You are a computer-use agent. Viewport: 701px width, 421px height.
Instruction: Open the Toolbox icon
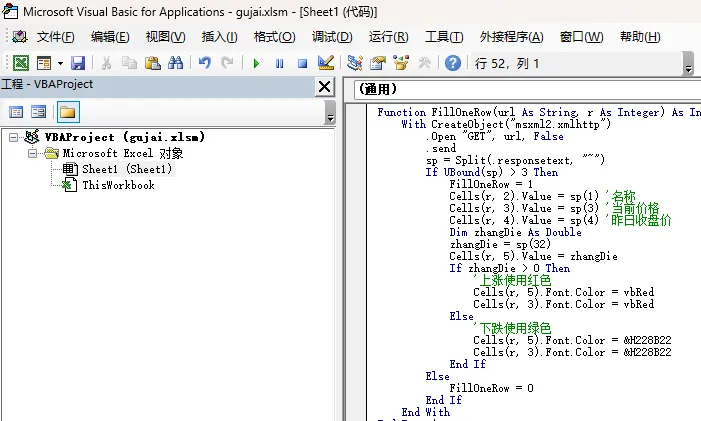[424, 63]
